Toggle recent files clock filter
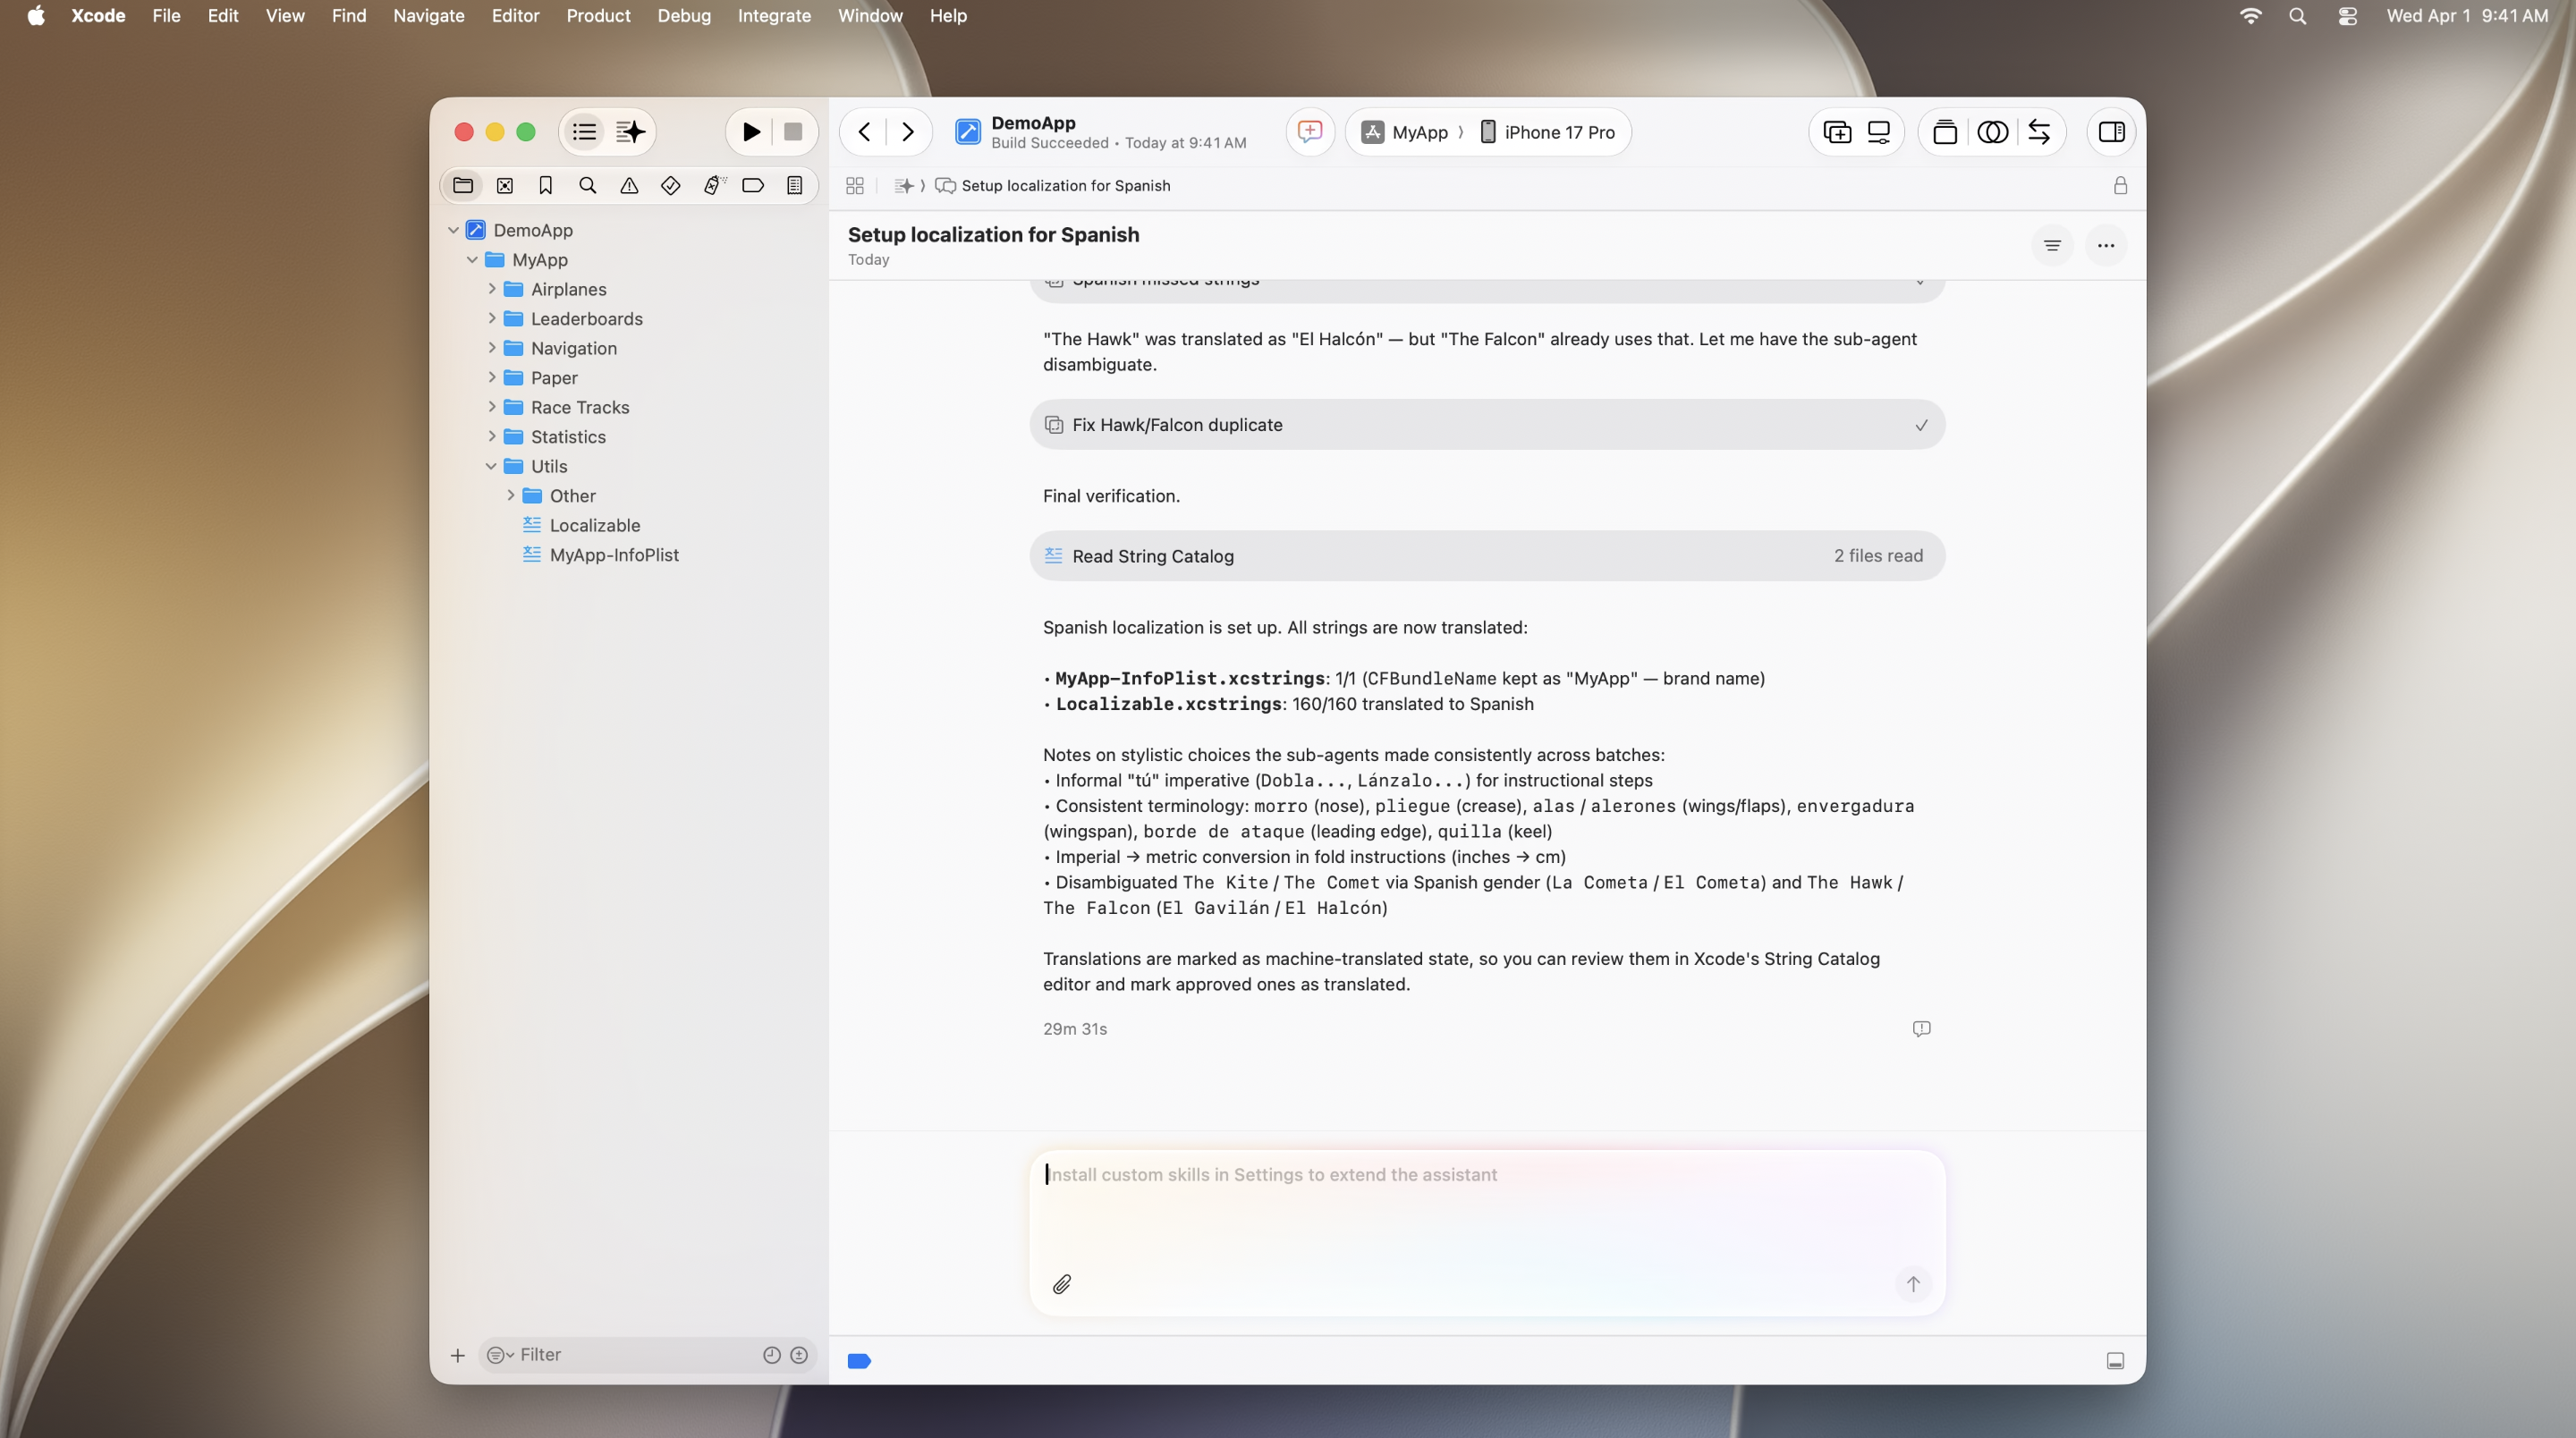Viewport: 2576px width, 1438px height. click(x=772, y=1355)
